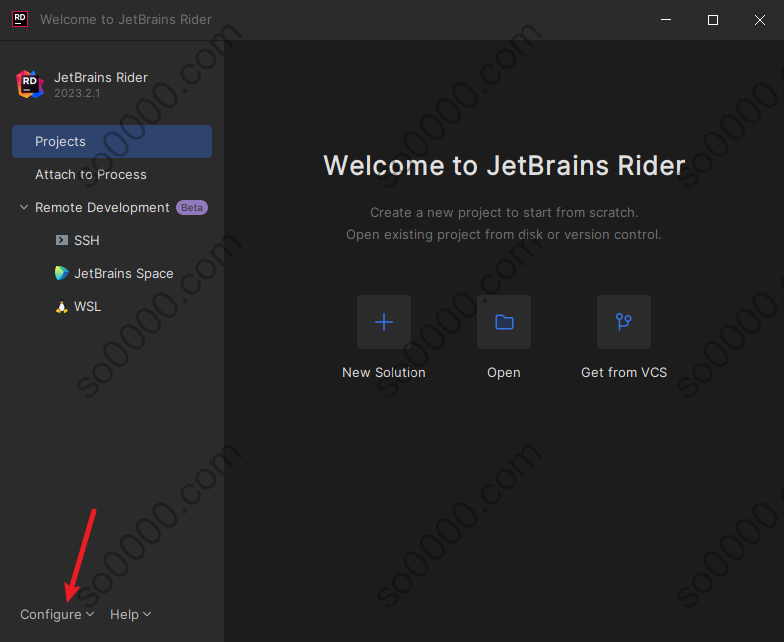Click the Open folder icon
Image resolution: width=784 pixels, height=642 pixels.
[504, 322]
